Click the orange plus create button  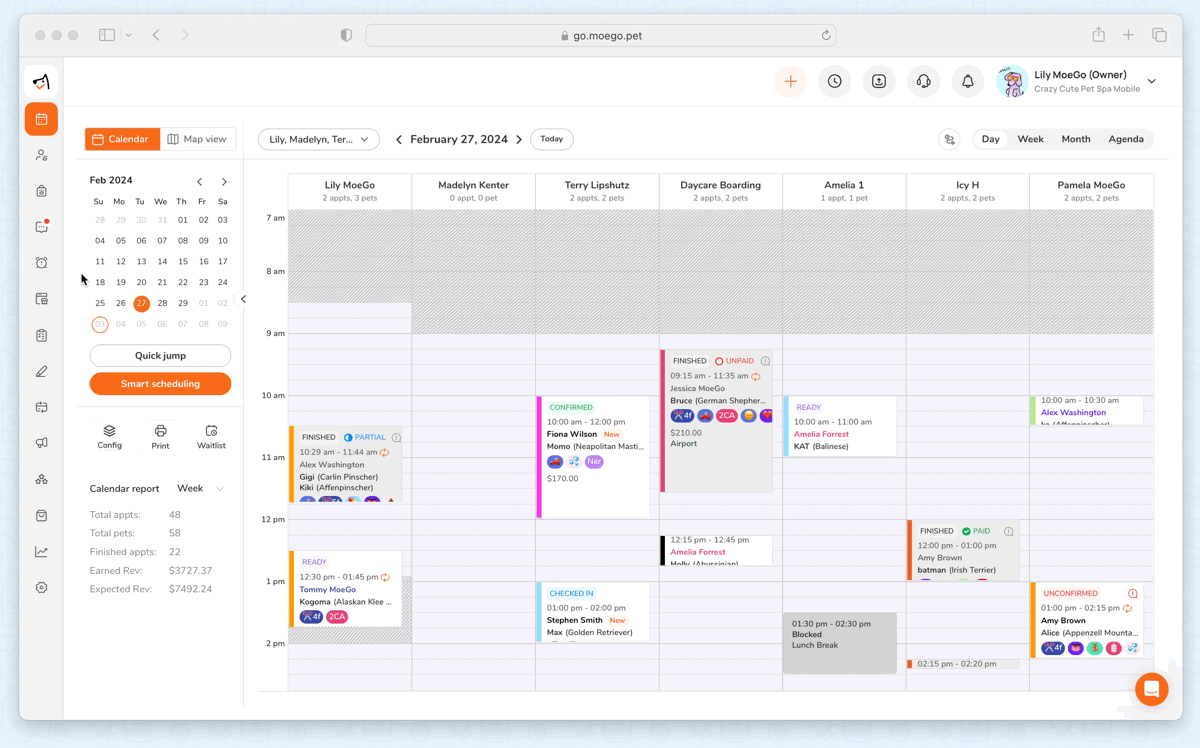click(x=790, y=82)
